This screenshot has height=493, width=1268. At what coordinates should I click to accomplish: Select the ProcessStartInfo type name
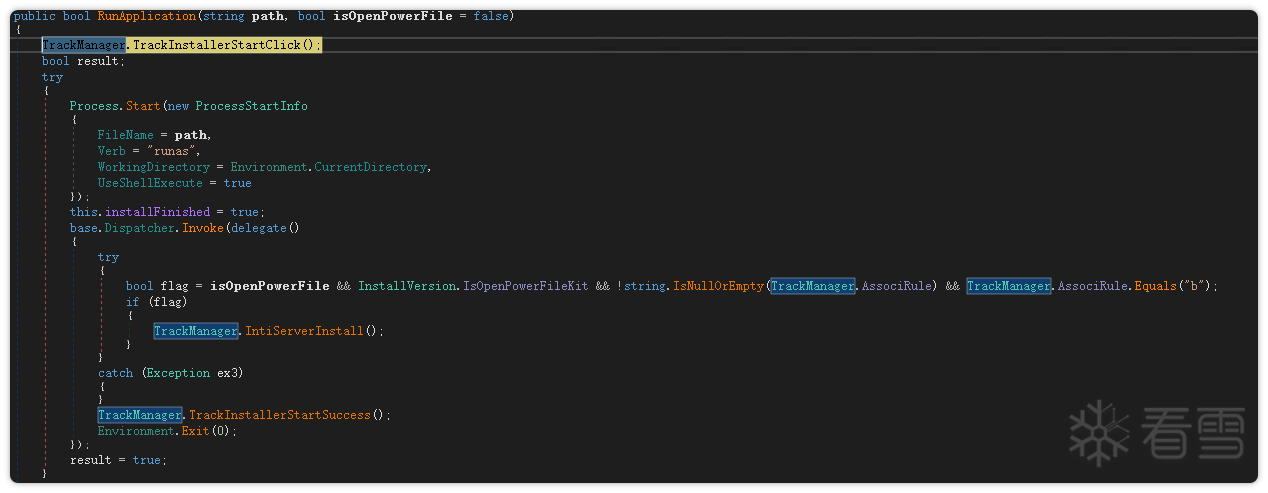[x=251, y=106]
